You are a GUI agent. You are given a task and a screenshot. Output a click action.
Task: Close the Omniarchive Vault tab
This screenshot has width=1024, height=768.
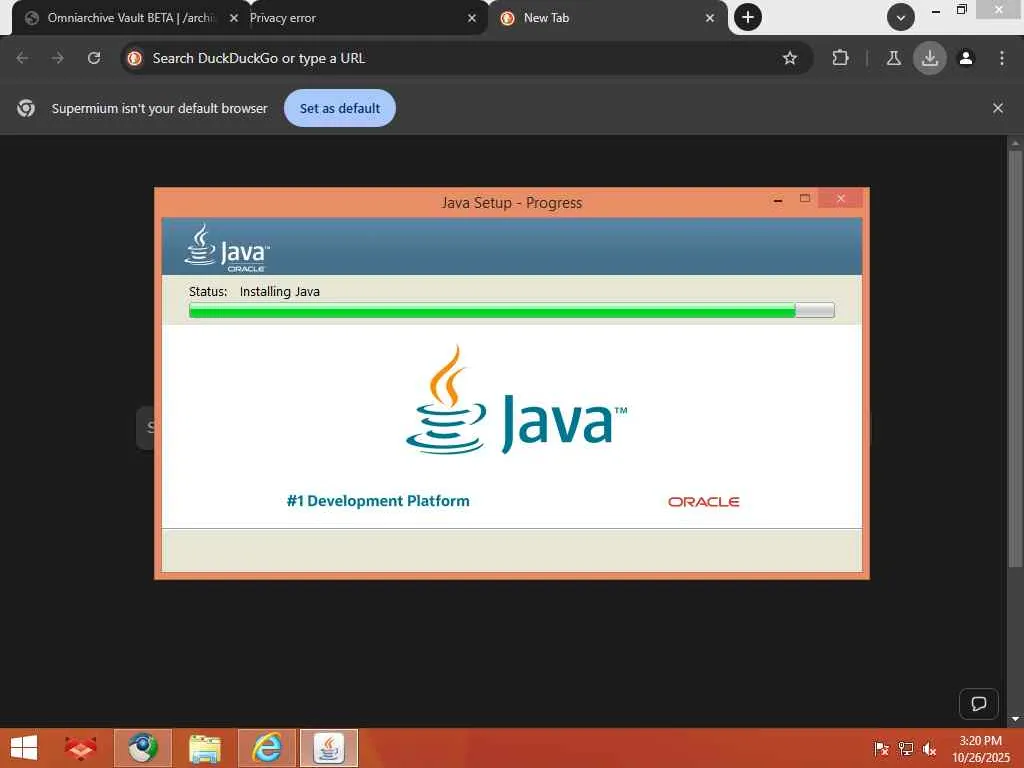tap(234, 18)
